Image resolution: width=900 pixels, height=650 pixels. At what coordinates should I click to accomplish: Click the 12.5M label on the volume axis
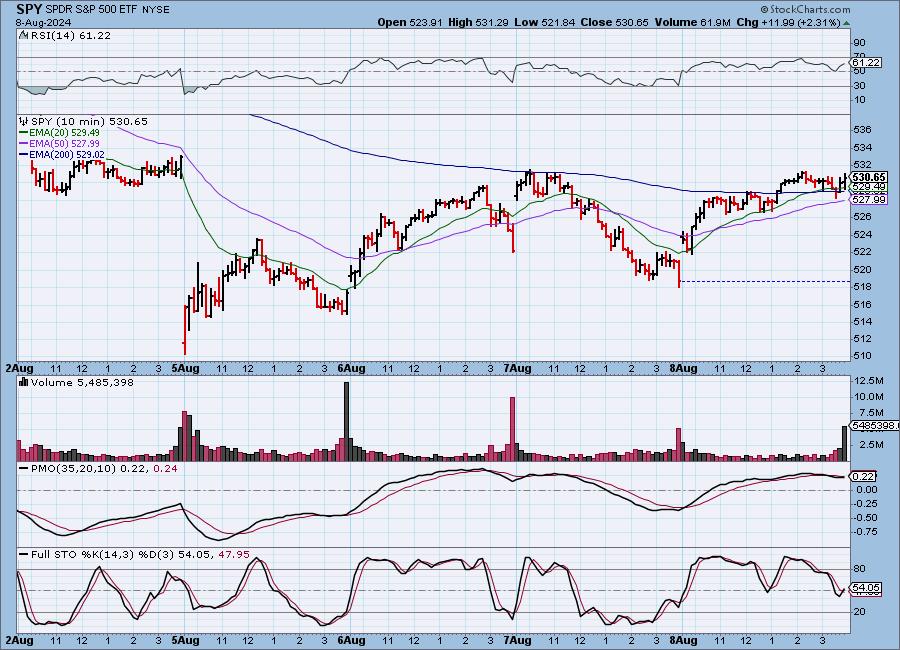pos(869,381)
